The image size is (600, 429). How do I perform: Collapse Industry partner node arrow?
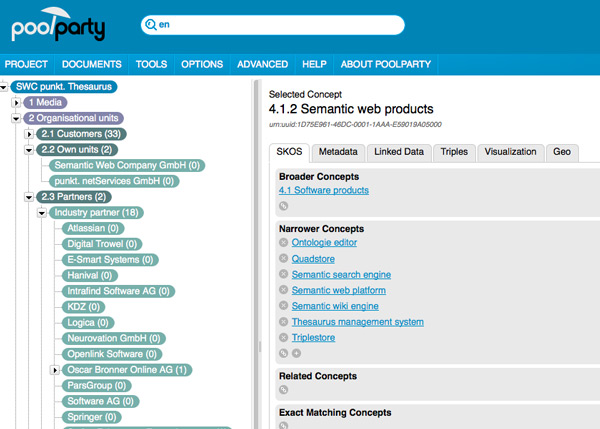42,213
